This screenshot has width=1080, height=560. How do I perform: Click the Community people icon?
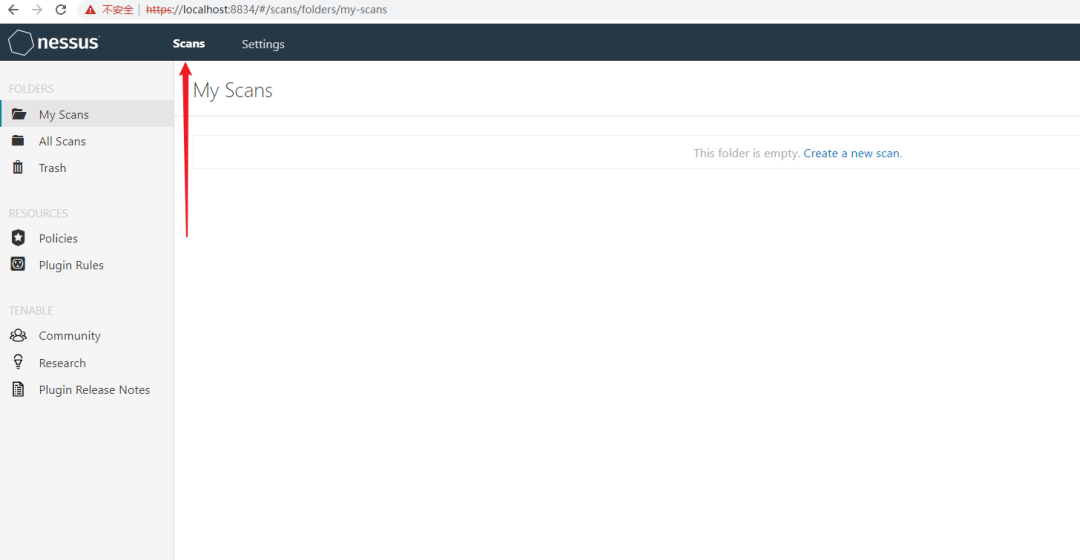(x=18, y=335)
